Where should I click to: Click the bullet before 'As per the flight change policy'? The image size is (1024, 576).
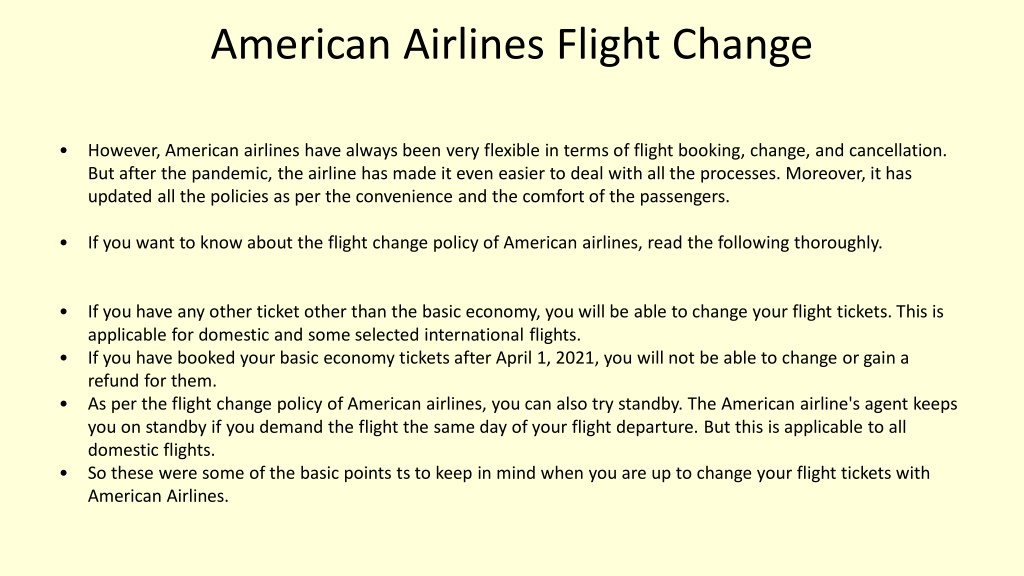(x=63, y=404)
